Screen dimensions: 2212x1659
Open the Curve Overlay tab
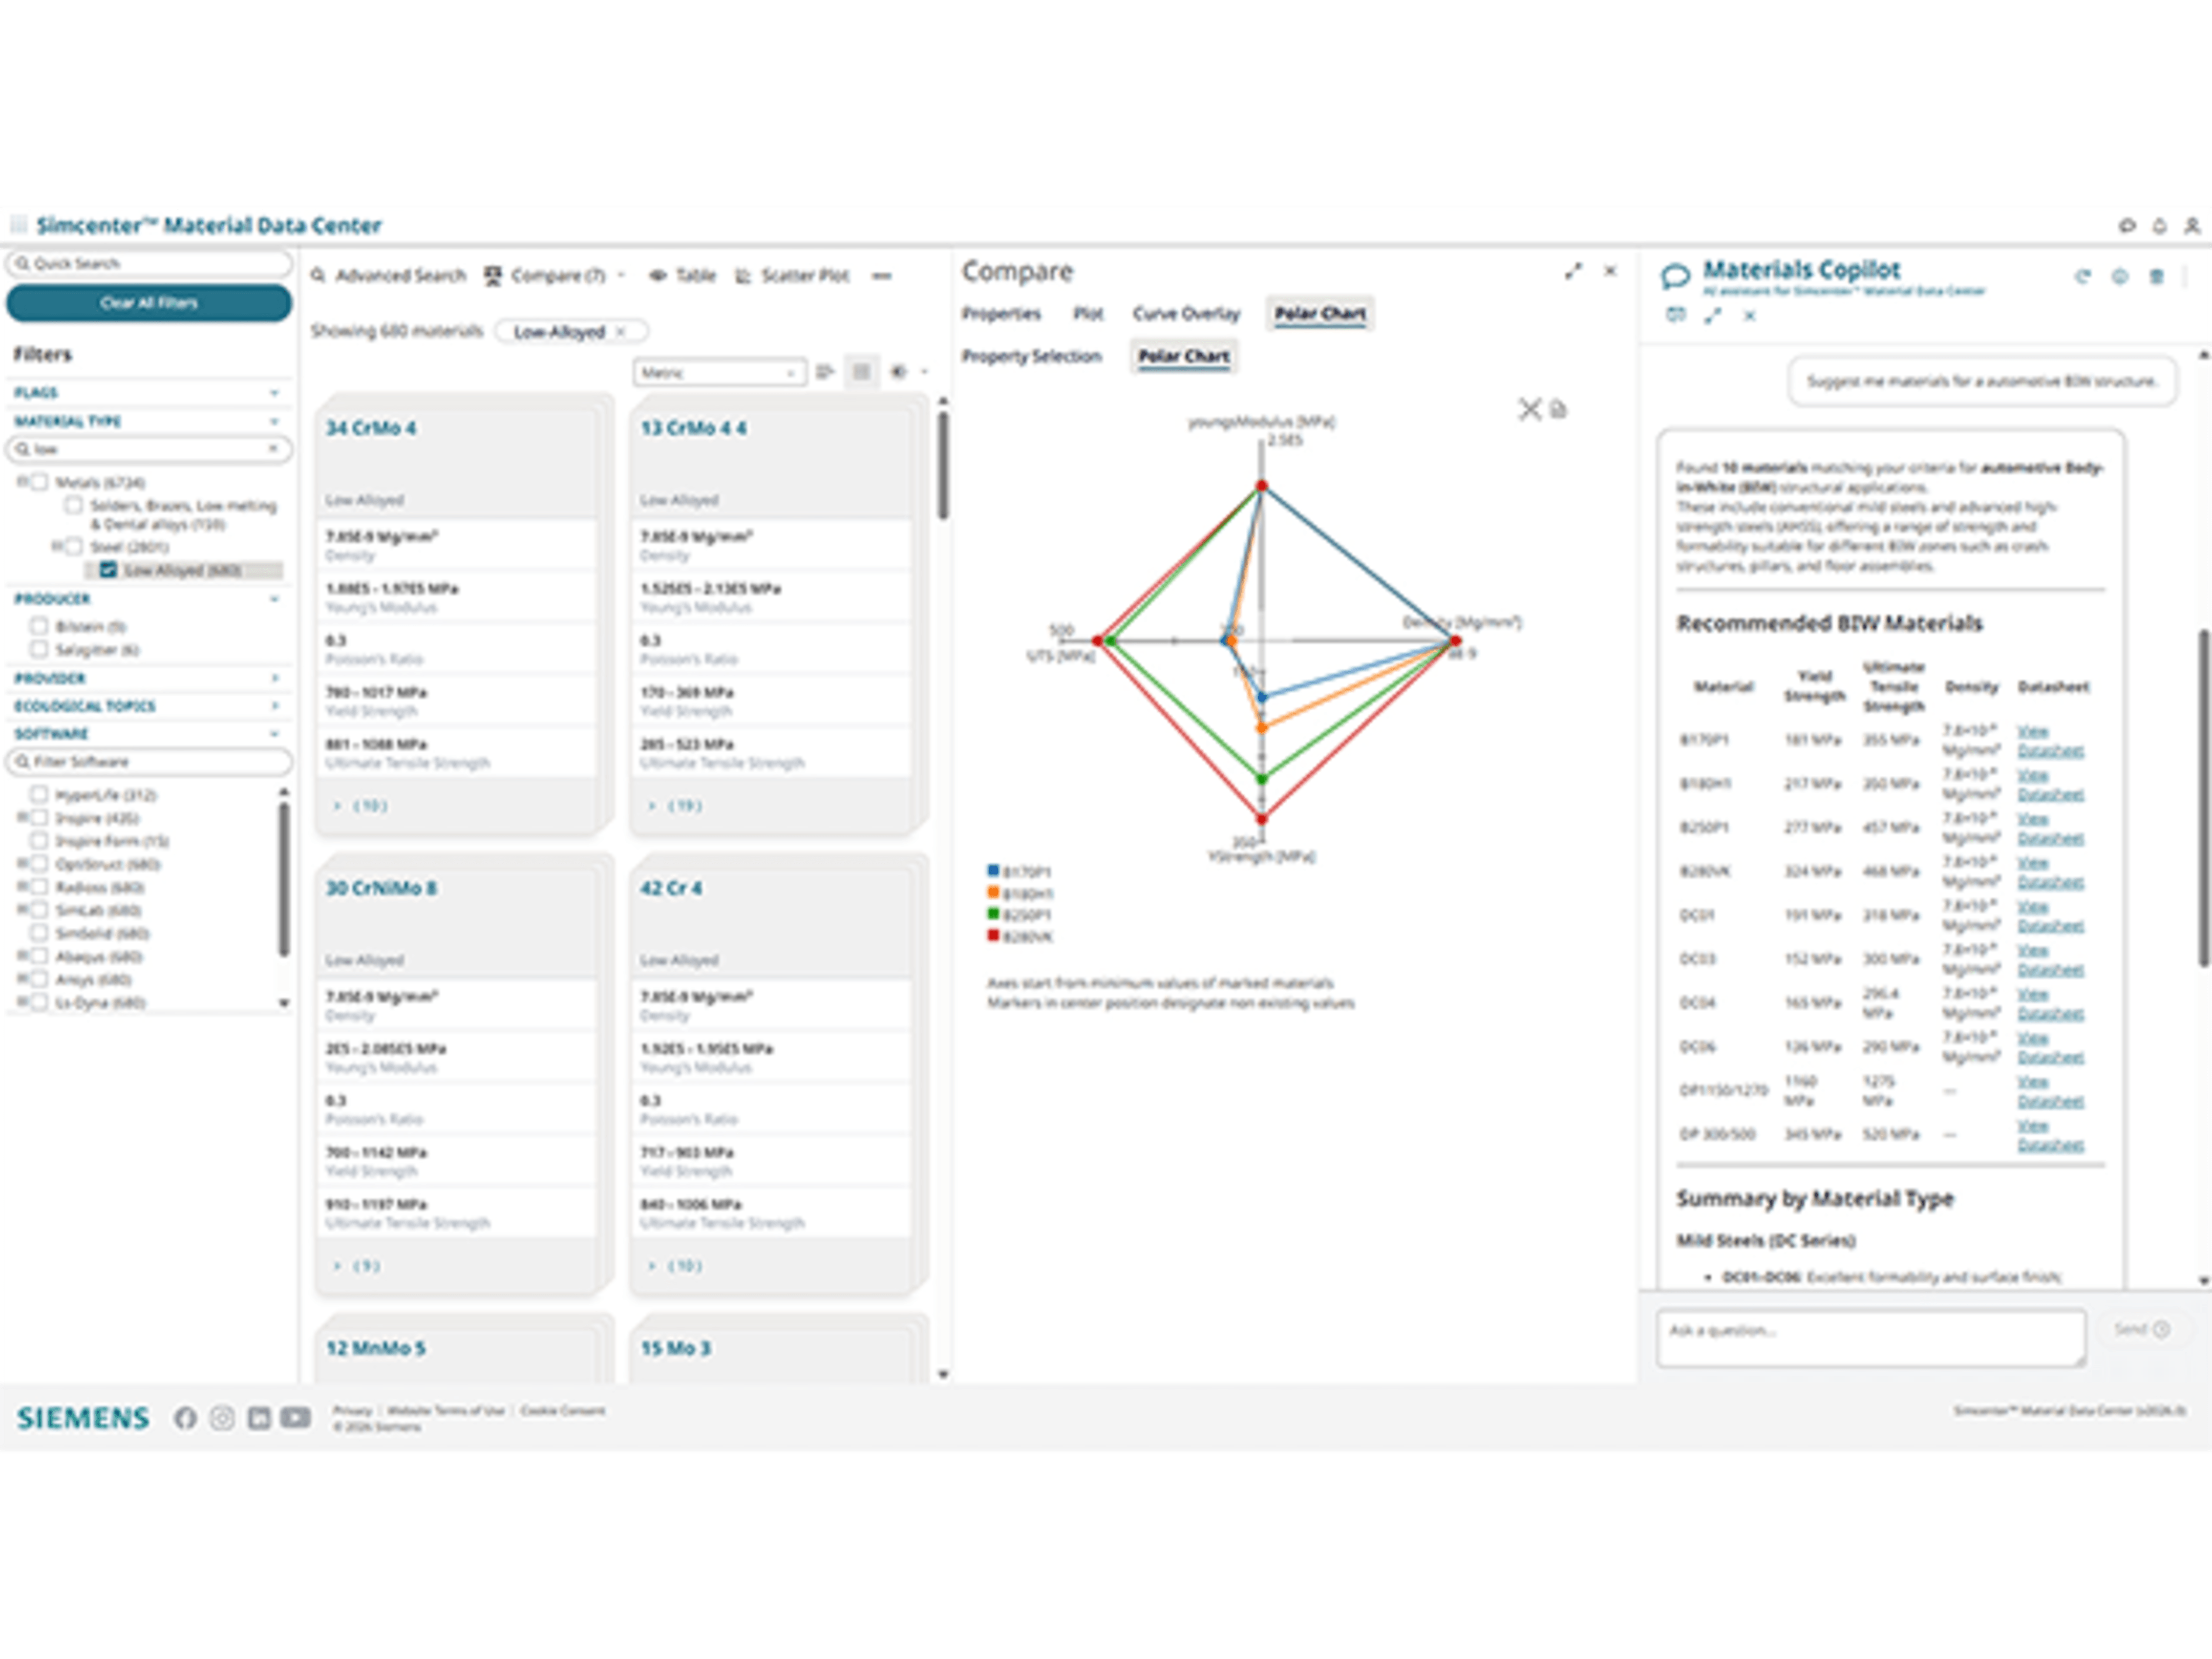click(x=1186, y=314)
